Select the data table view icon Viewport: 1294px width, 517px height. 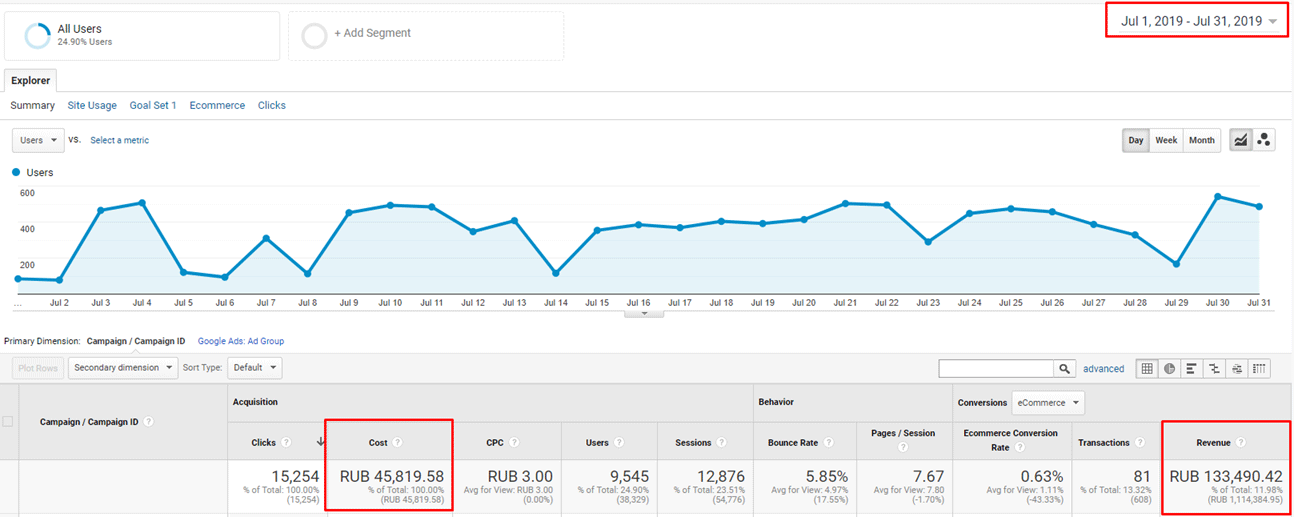pyautogui.click(x=1147, y=369)
